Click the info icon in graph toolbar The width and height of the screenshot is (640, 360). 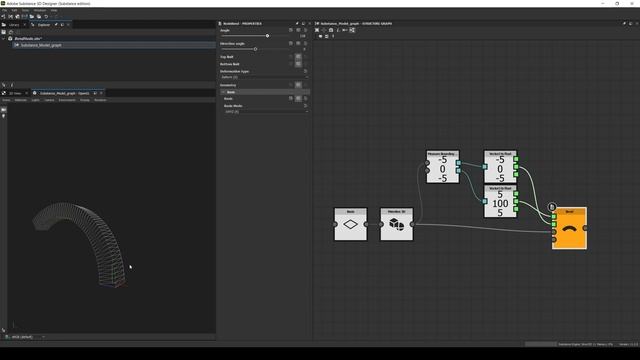tap(338, 30)
